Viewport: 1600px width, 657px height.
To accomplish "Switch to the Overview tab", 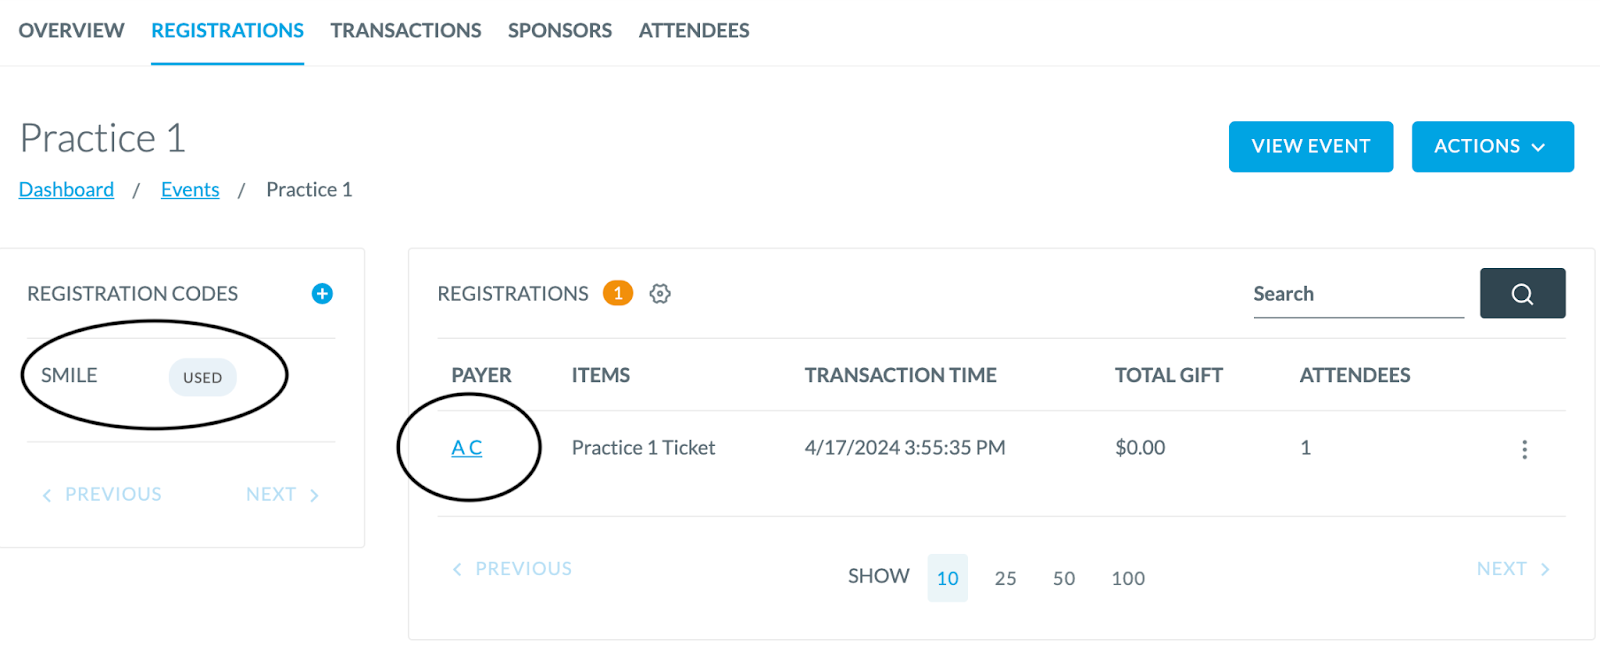I will (x=71, y=31).
